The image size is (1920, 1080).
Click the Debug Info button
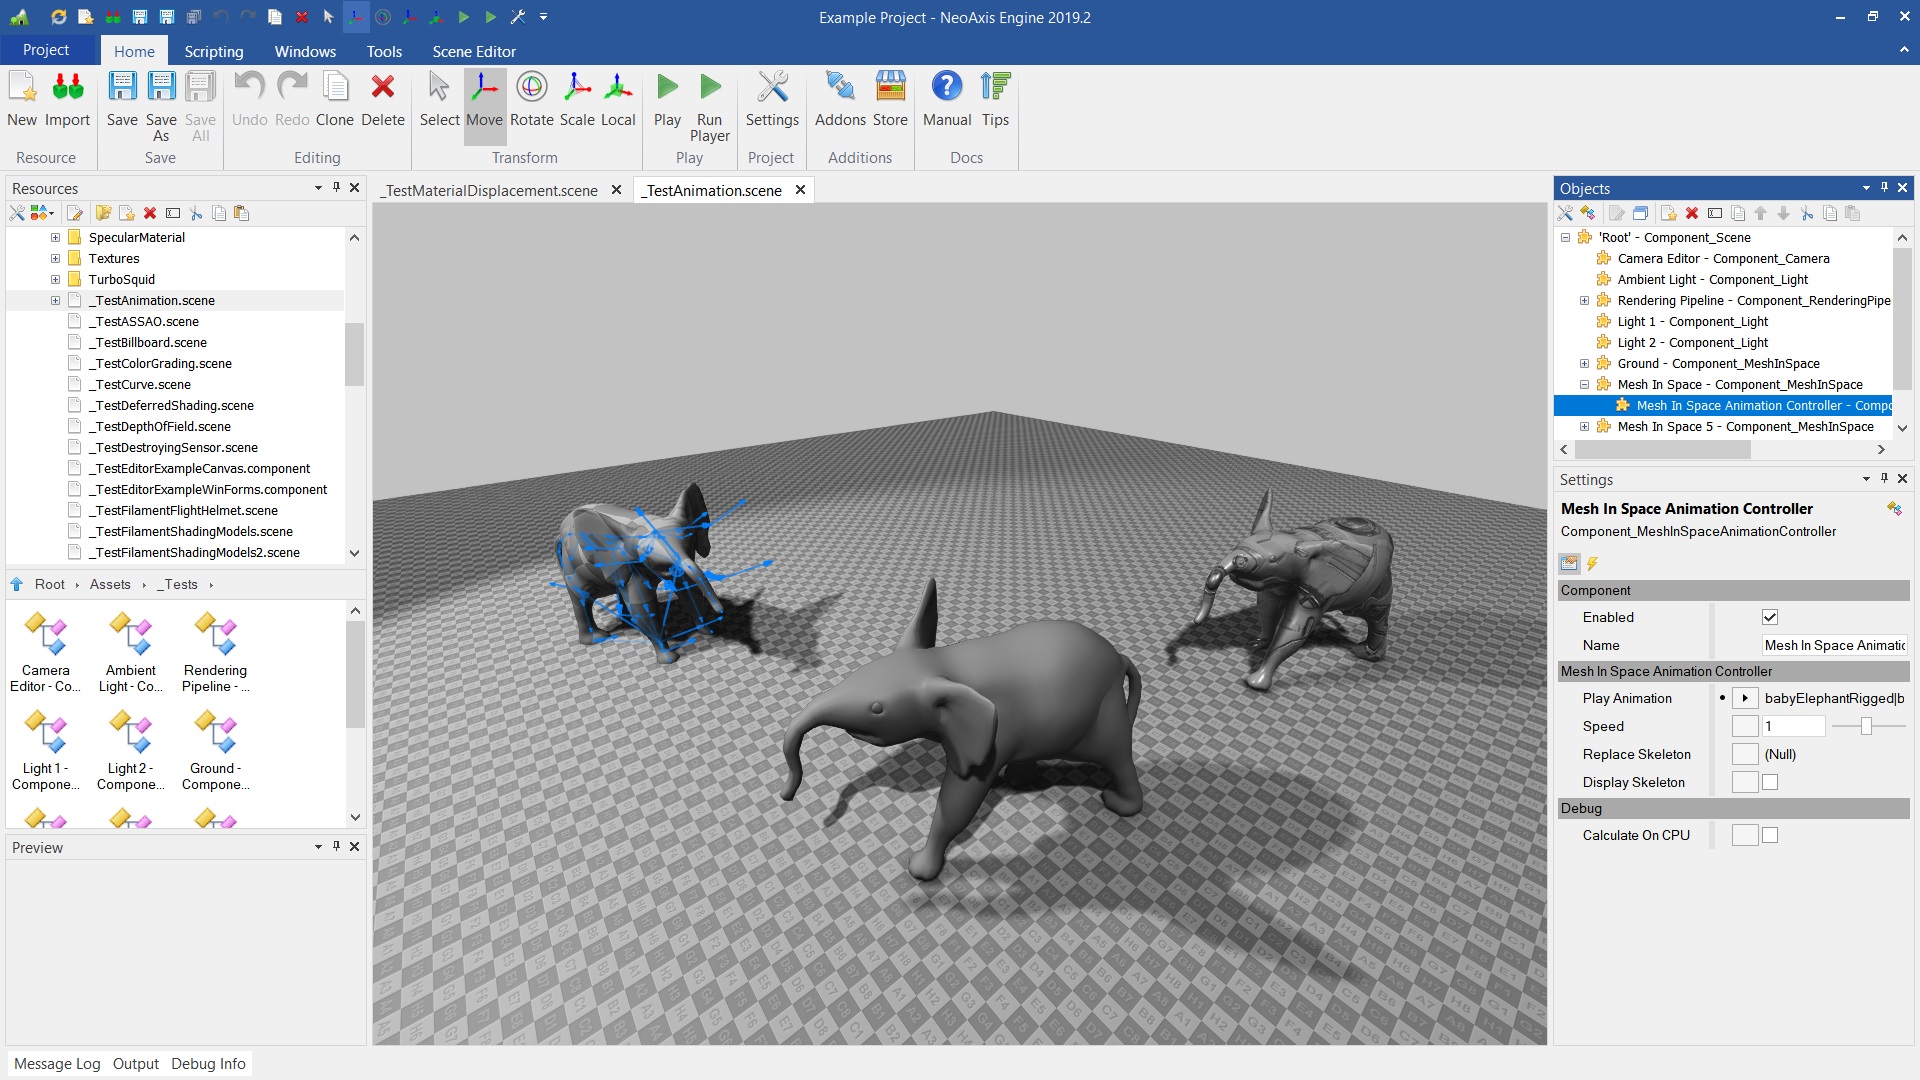click(208, 1064)
